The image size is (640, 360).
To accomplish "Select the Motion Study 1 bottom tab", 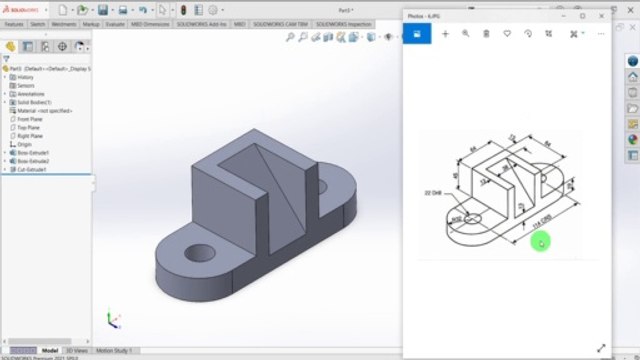I will pos(114,351).
